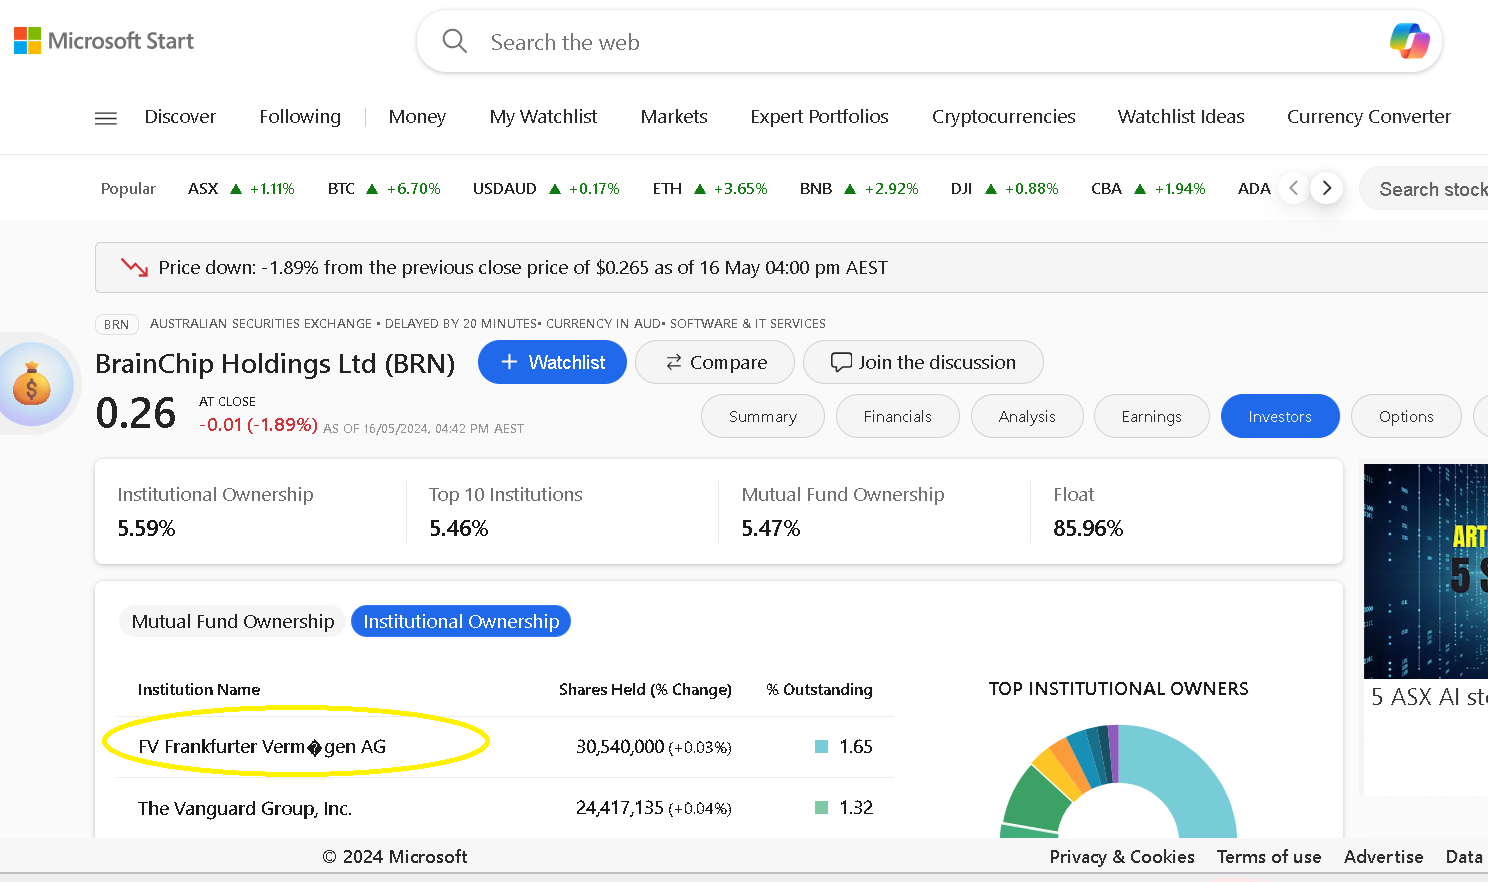The height and width of the screenshot is (882, 1488).
Task: Select the USDAUD ticker
Action: pyautogui.click(x=546, y=189)
